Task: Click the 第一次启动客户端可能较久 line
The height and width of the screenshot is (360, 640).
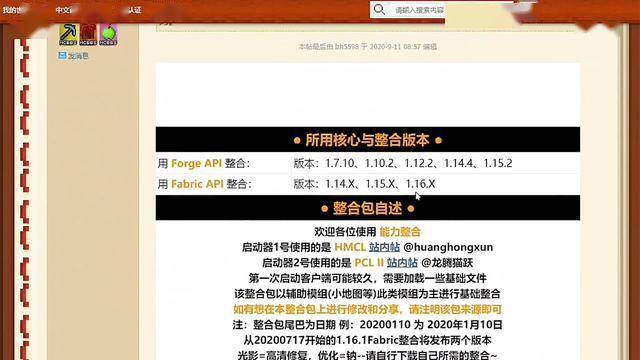Action: click(x=367, y=278)
